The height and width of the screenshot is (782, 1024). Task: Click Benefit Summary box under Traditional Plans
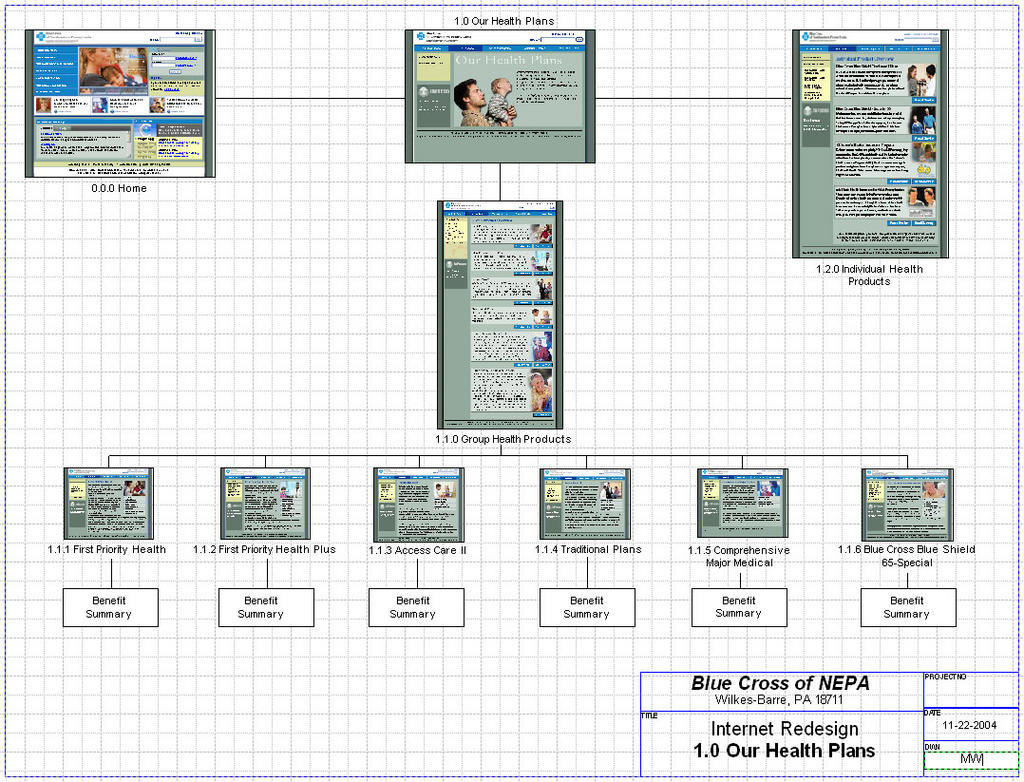587,608
